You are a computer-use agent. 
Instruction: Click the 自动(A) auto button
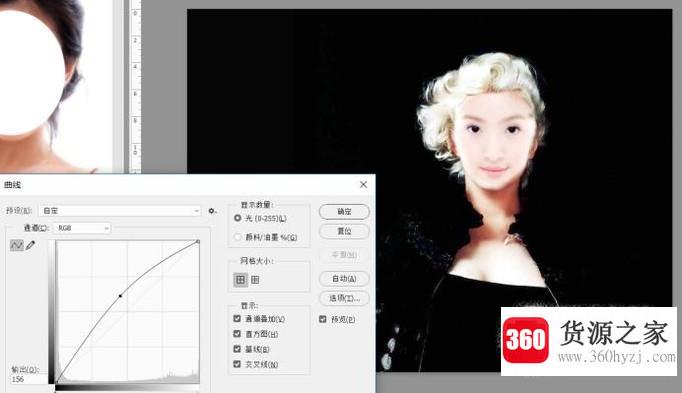[x=344, y=278]
